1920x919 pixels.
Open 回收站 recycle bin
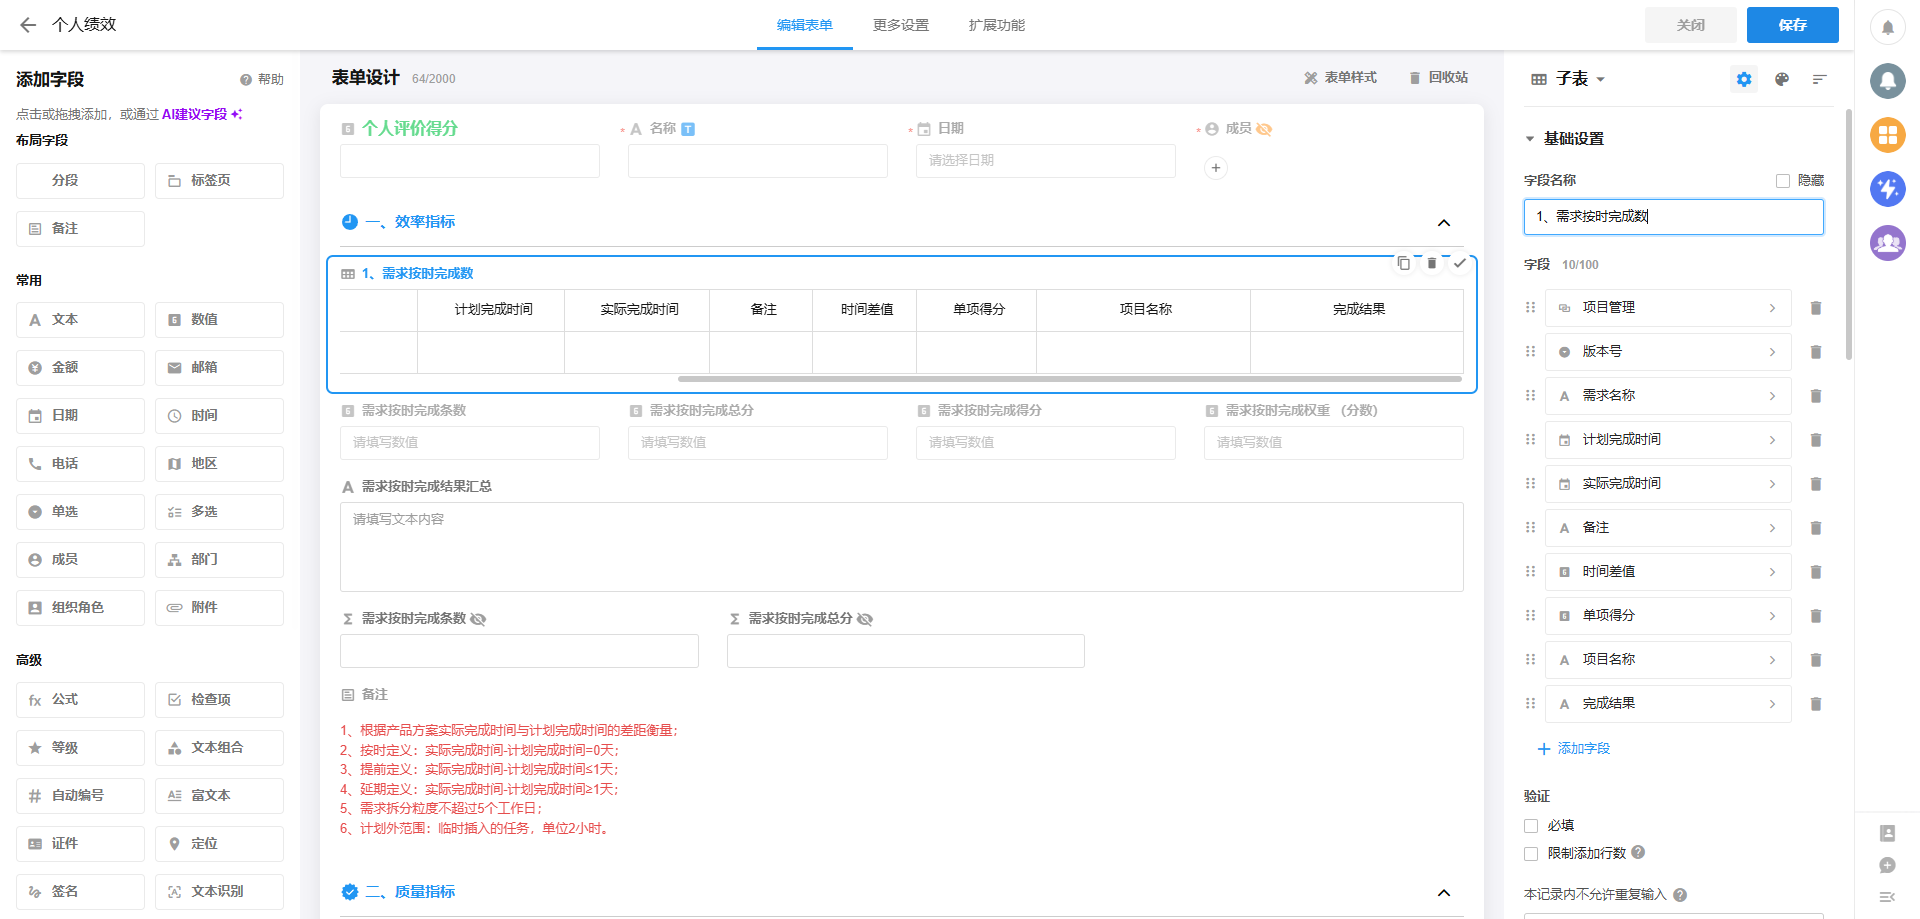[1438, 78]
